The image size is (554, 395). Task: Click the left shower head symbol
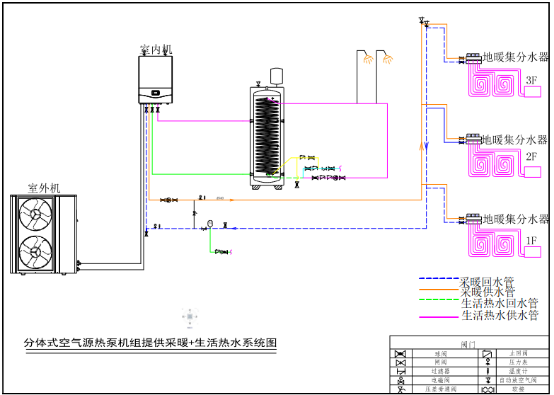[368, 59]
